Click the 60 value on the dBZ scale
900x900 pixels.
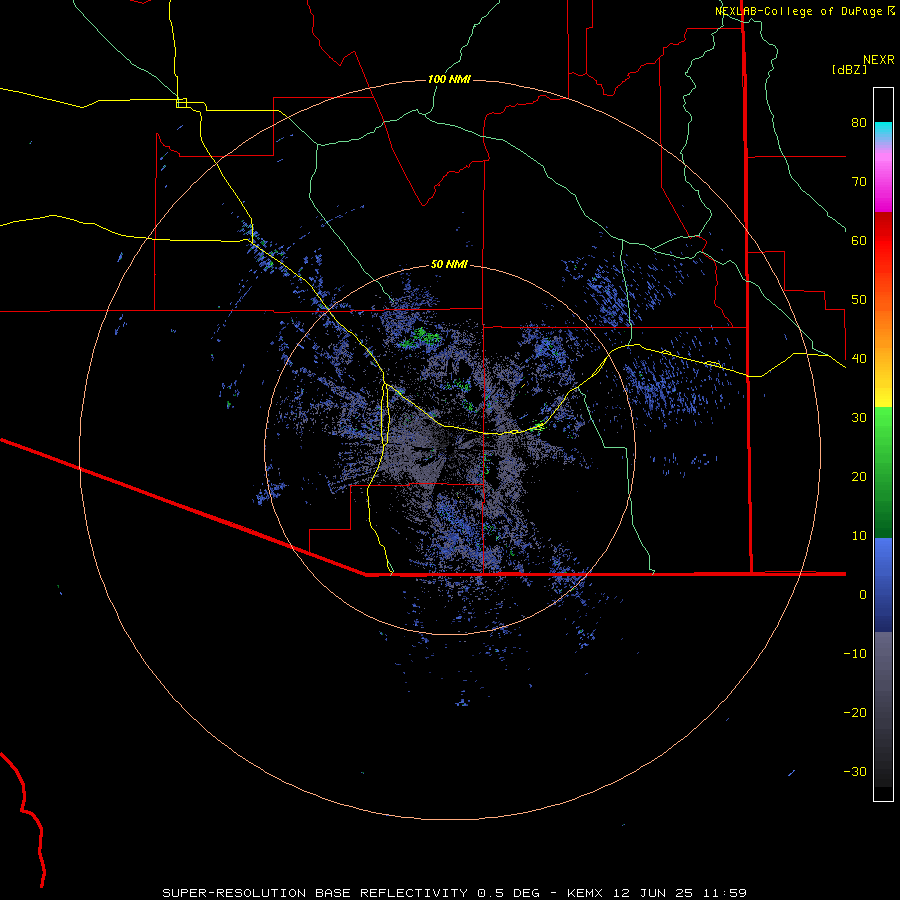859,240
